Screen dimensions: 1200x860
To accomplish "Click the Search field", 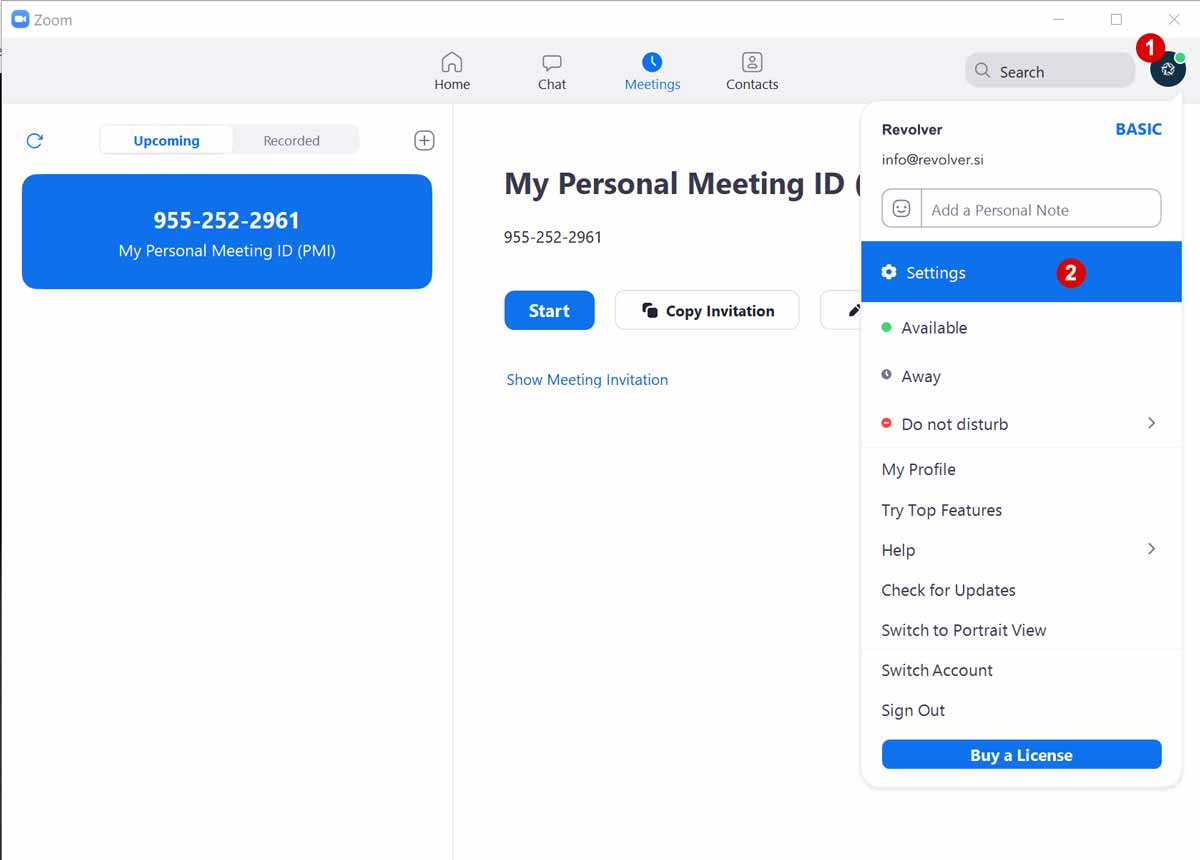I will pos(1050,71).
